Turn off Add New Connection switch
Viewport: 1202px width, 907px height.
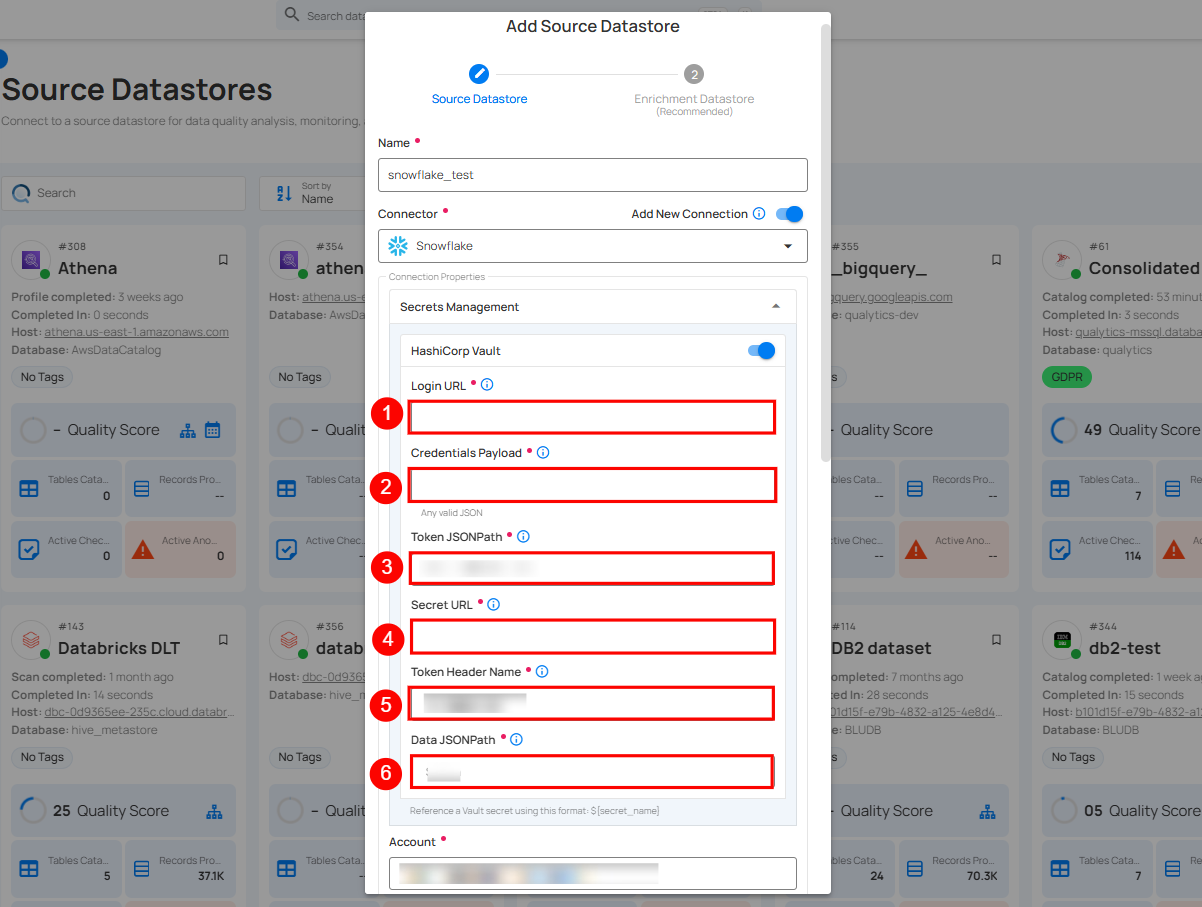[x=789, y=214]
